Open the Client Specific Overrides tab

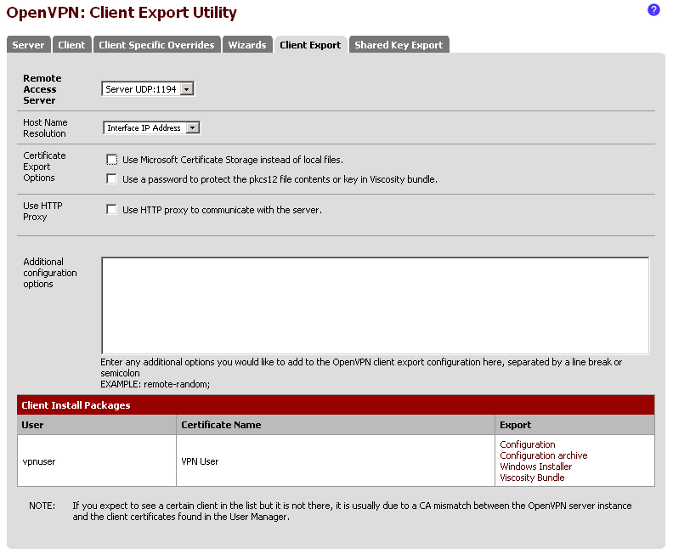[157, 45]
